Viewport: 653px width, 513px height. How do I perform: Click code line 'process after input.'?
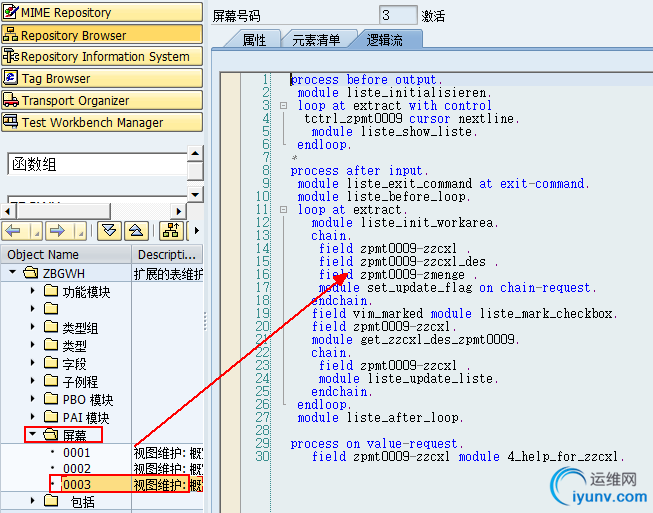pyautogui.click(x=359, y=170)
